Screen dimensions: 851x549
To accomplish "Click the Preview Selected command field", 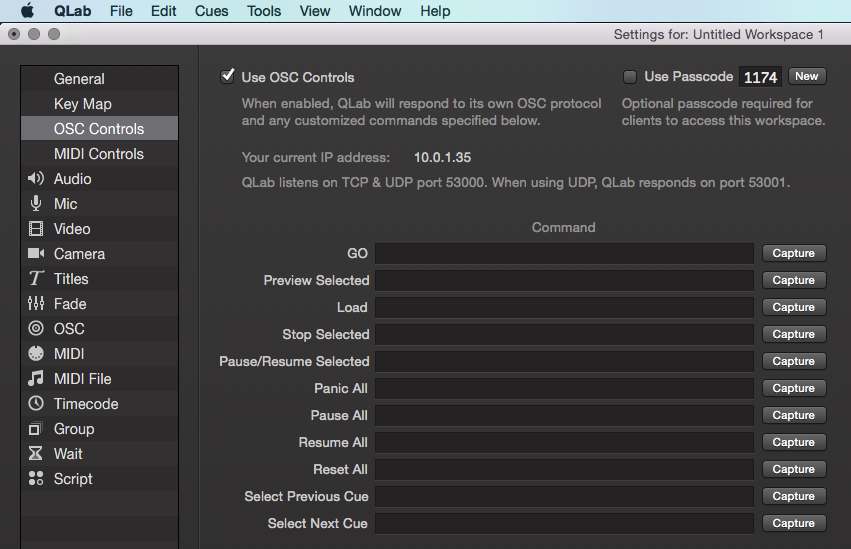I will coord(564,280).
